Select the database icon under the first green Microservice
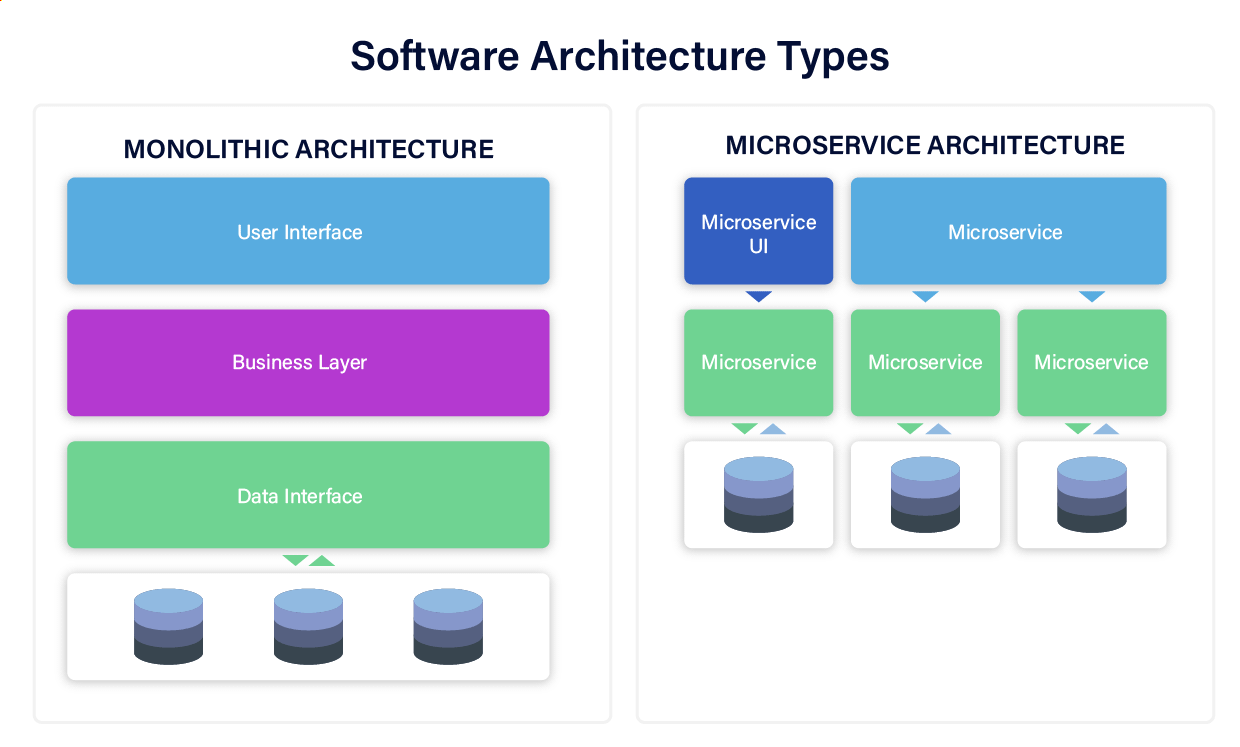 [x=758, y=494]
